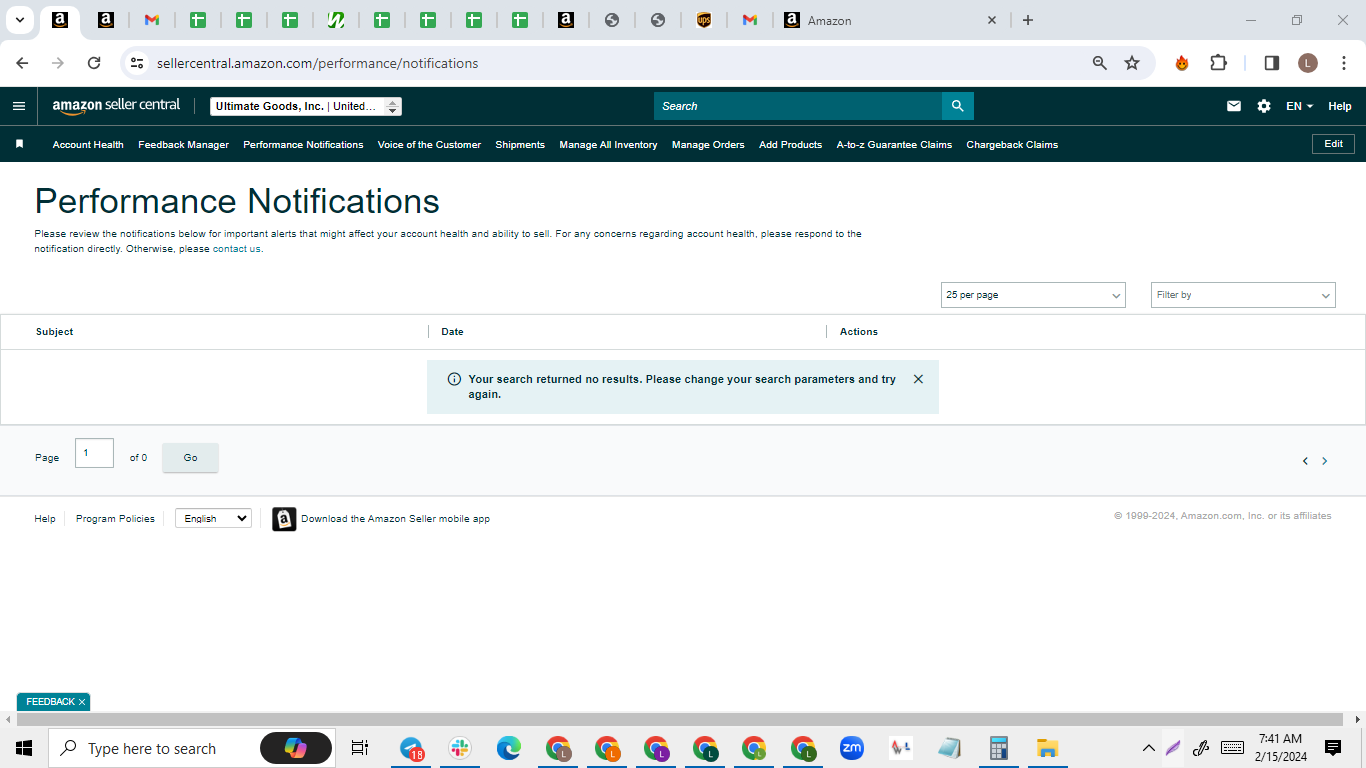Click the amazon seller central logo
This screenshot has width=1366, height=768.
coord(116,105)
